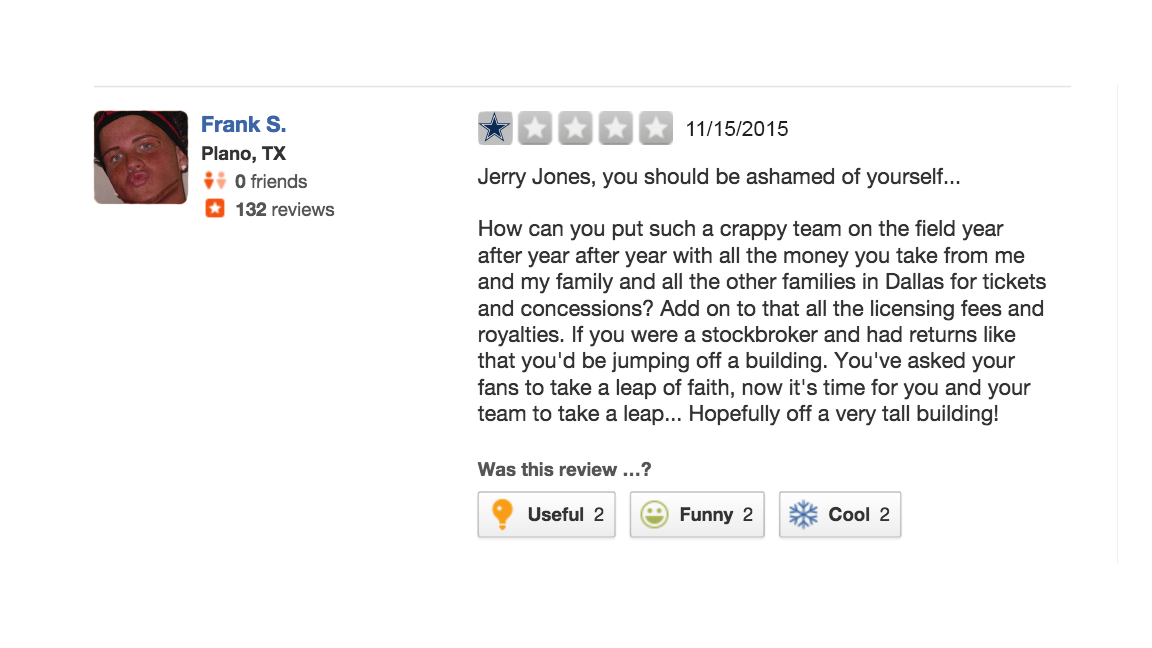Mark the review as Funny
The image size is (1152, 648).
pos(697,515)
